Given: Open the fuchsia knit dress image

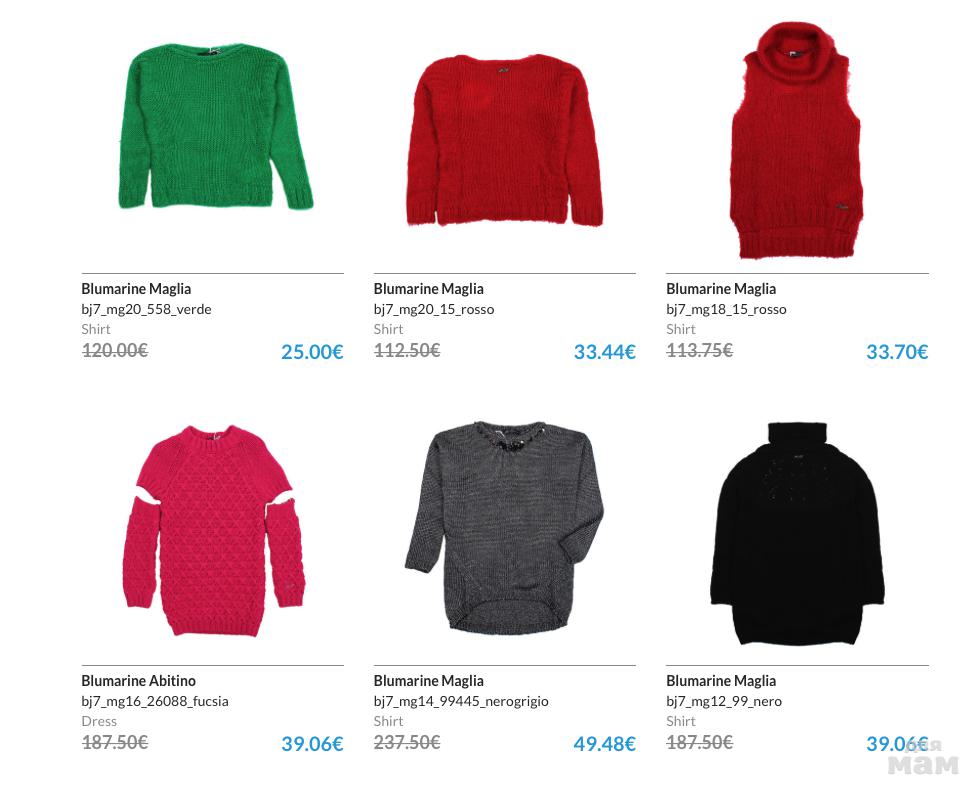Looking at the screenshot, I should [x=213, y=530].
